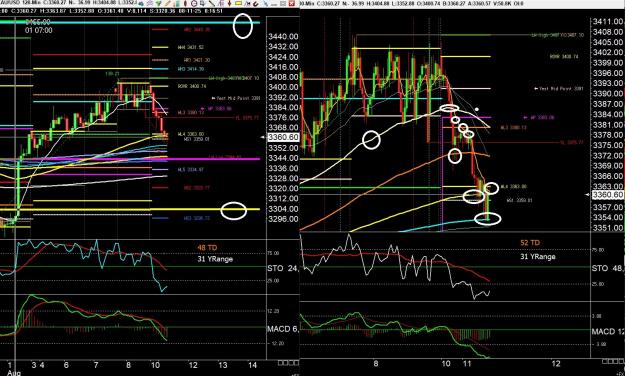Click the 'STO 24,' indicator label
Screen dimensions: 625x376
(283, 268)
